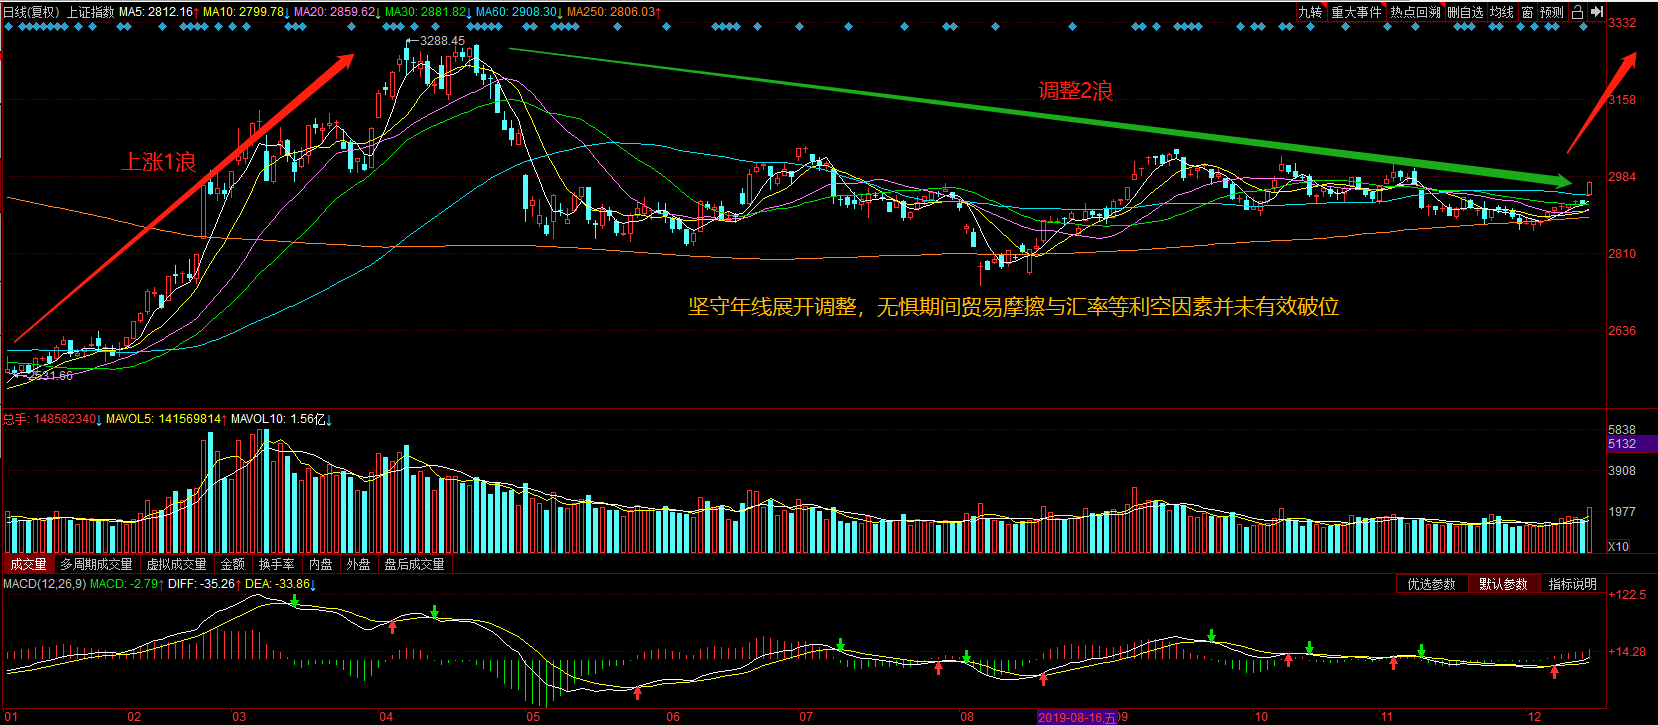Switch to the 换手率 turnover tab
Viewport: 1658px width, 725px height.
click(x=276, y=564)
